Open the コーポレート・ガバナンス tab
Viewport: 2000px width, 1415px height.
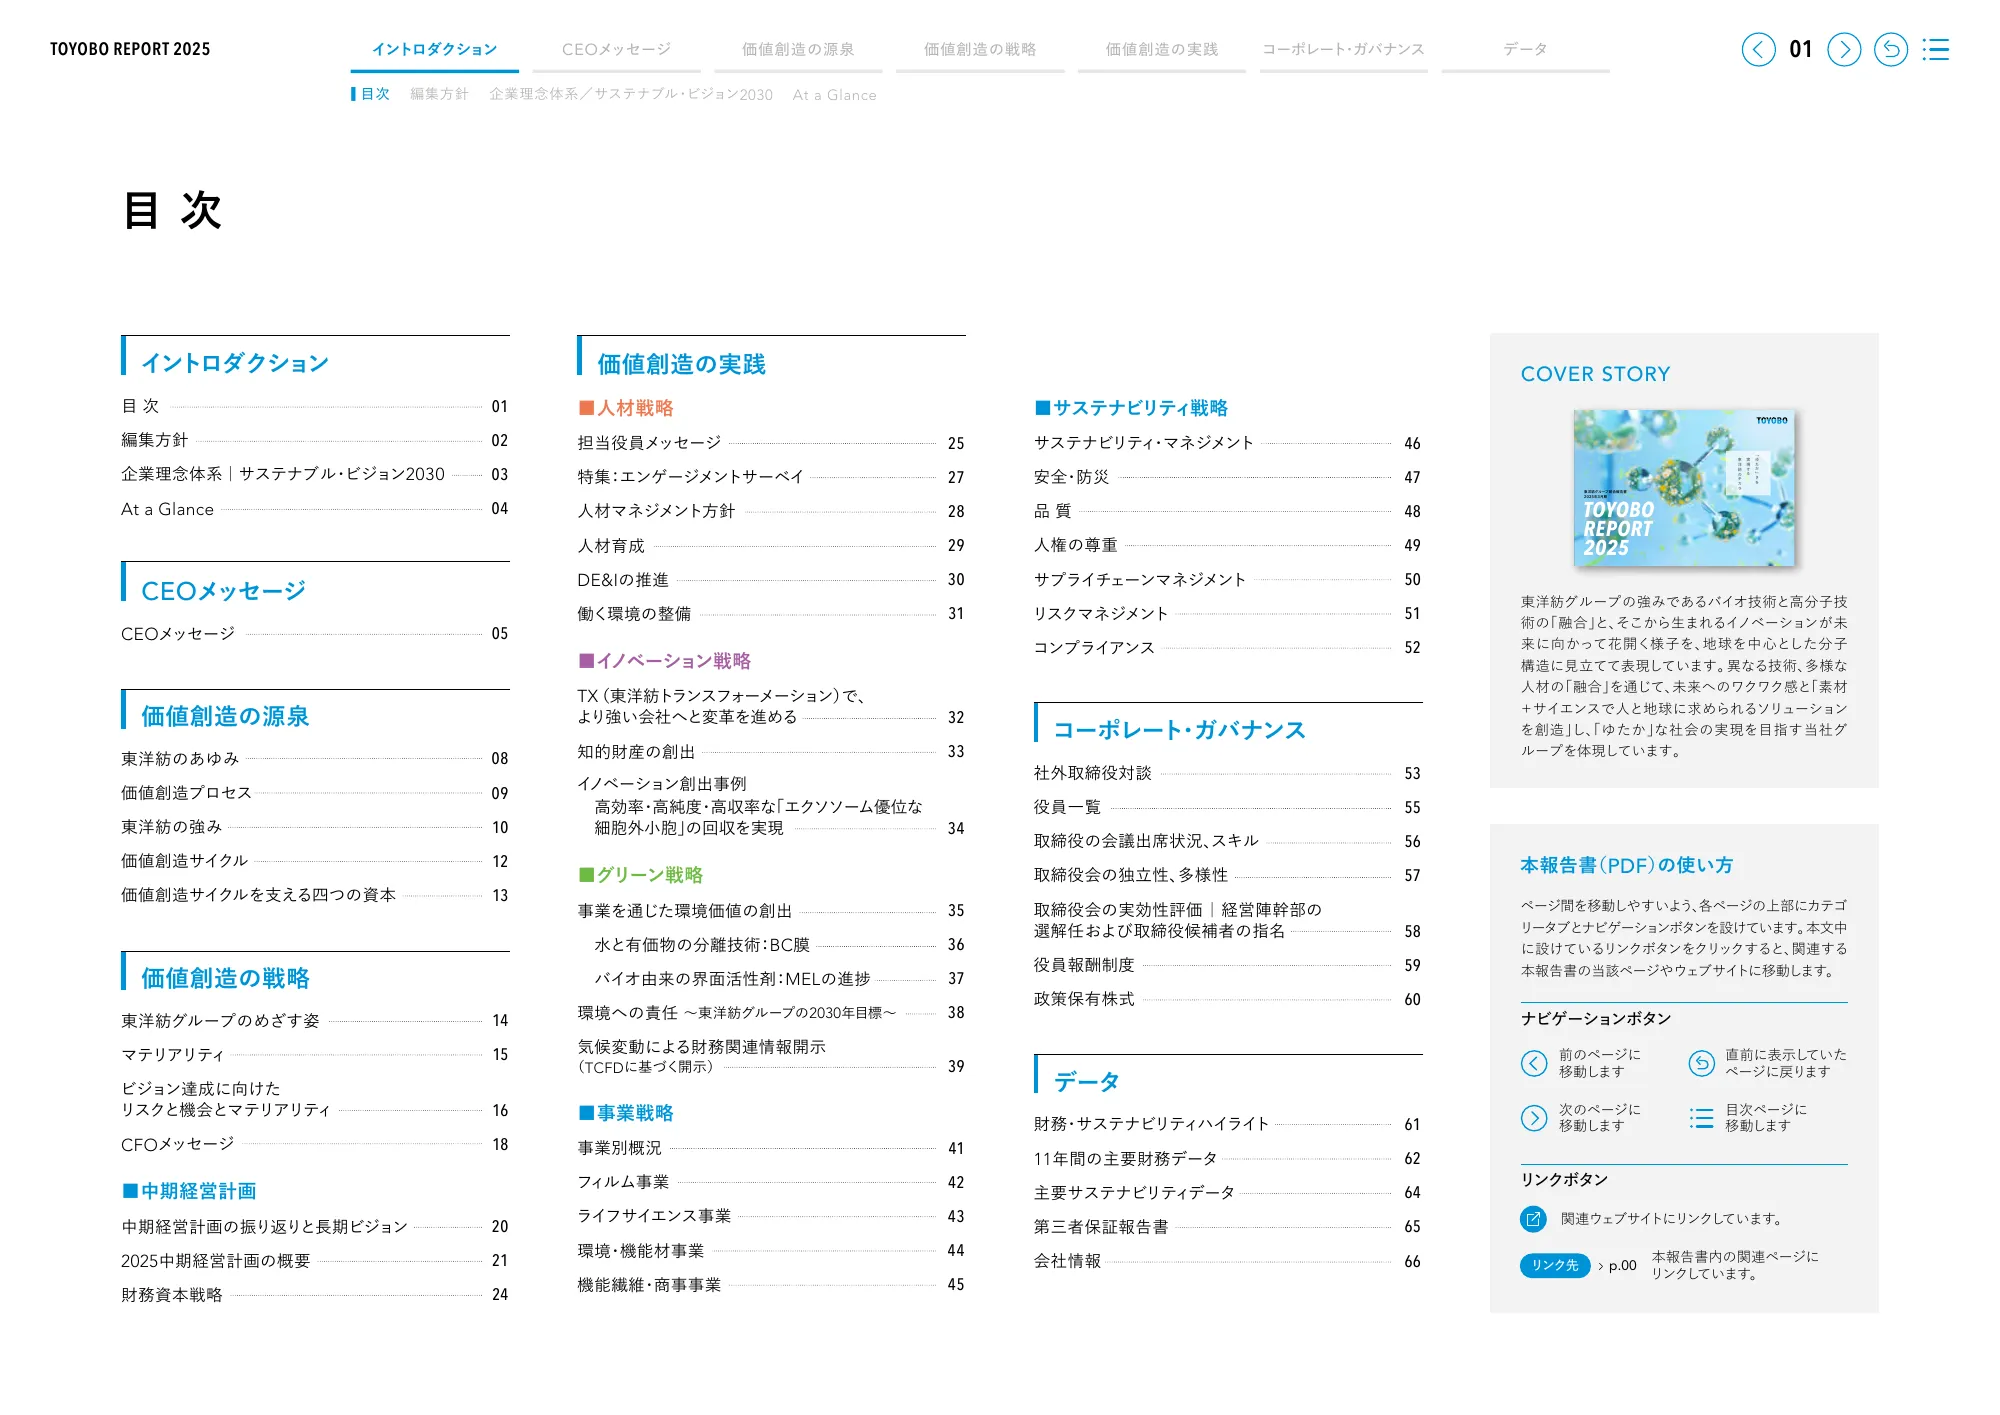[1343, 47]
